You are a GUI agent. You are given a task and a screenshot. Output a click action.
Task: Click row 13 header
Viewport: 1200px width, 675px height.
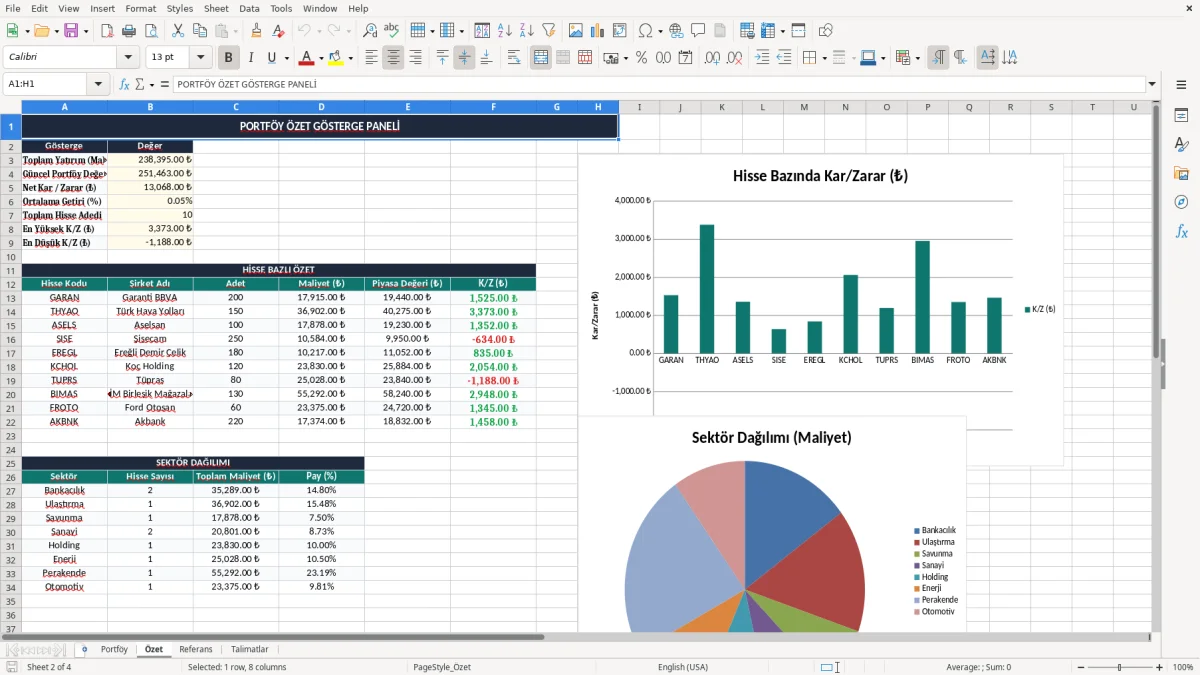10,298
